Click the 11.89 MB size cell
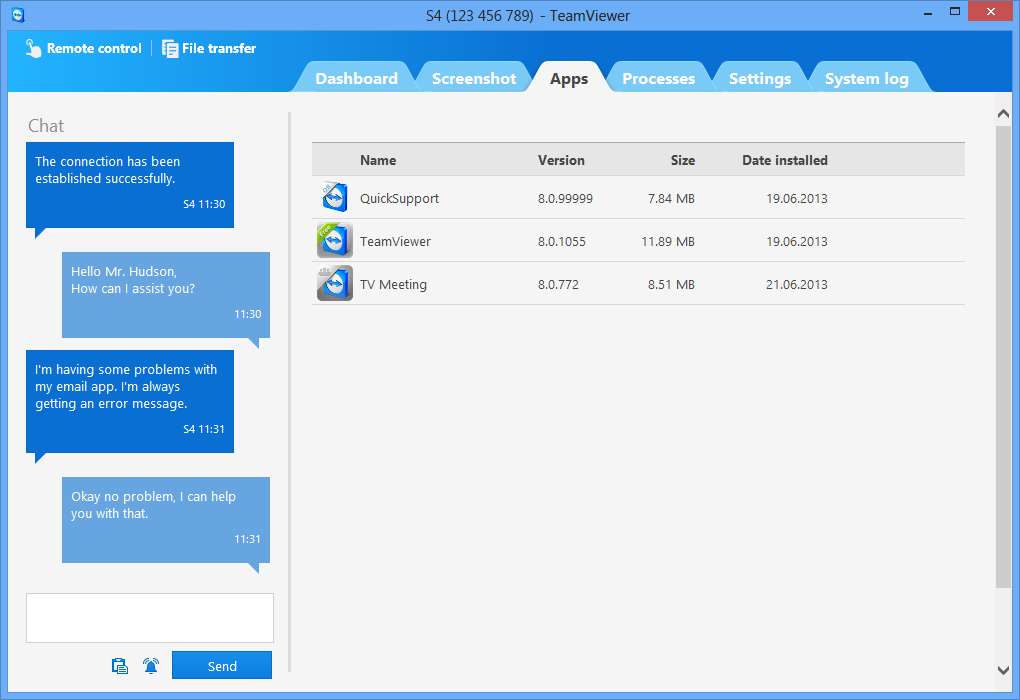Image resolution: width=1020 pixels, height=700 pixels. pyautogui.click(x=667, y=241)
